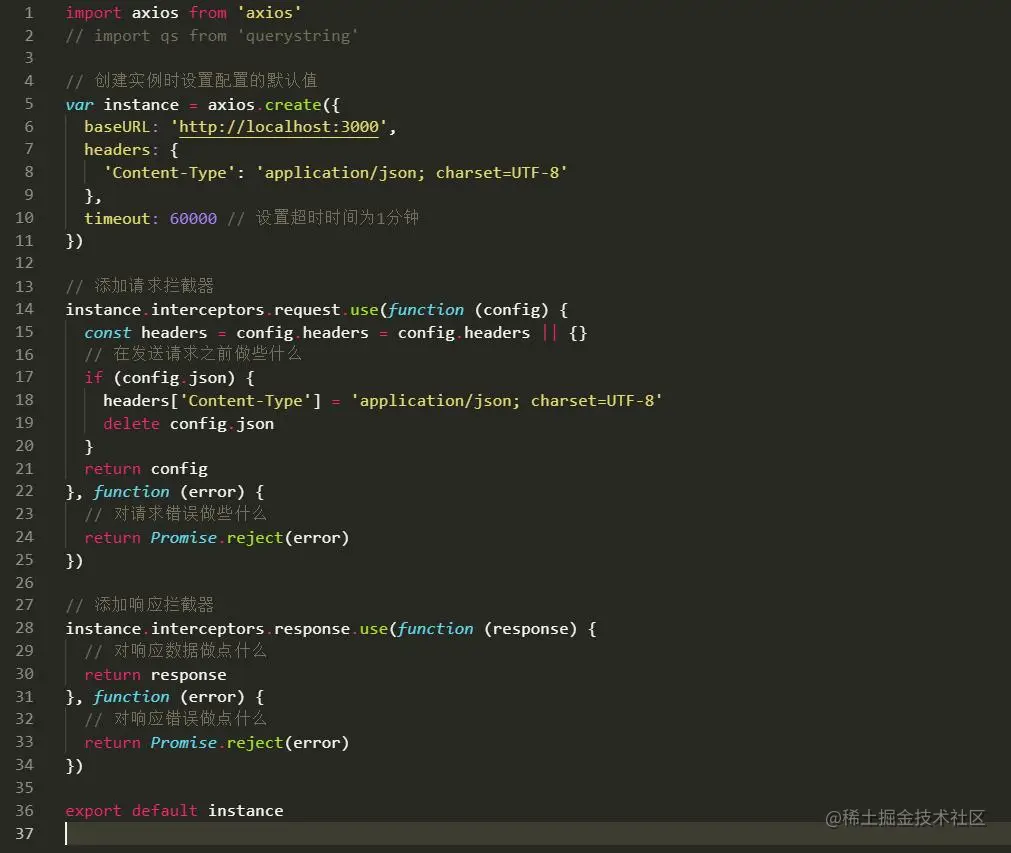
Task: Click the 'delete' keyword on line 19
Action: (x=132, y=424)
